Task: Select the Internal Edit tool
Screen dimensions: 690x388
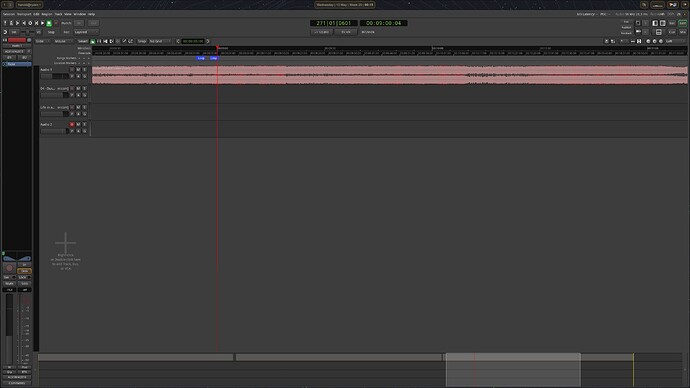Action: point(131,41)
